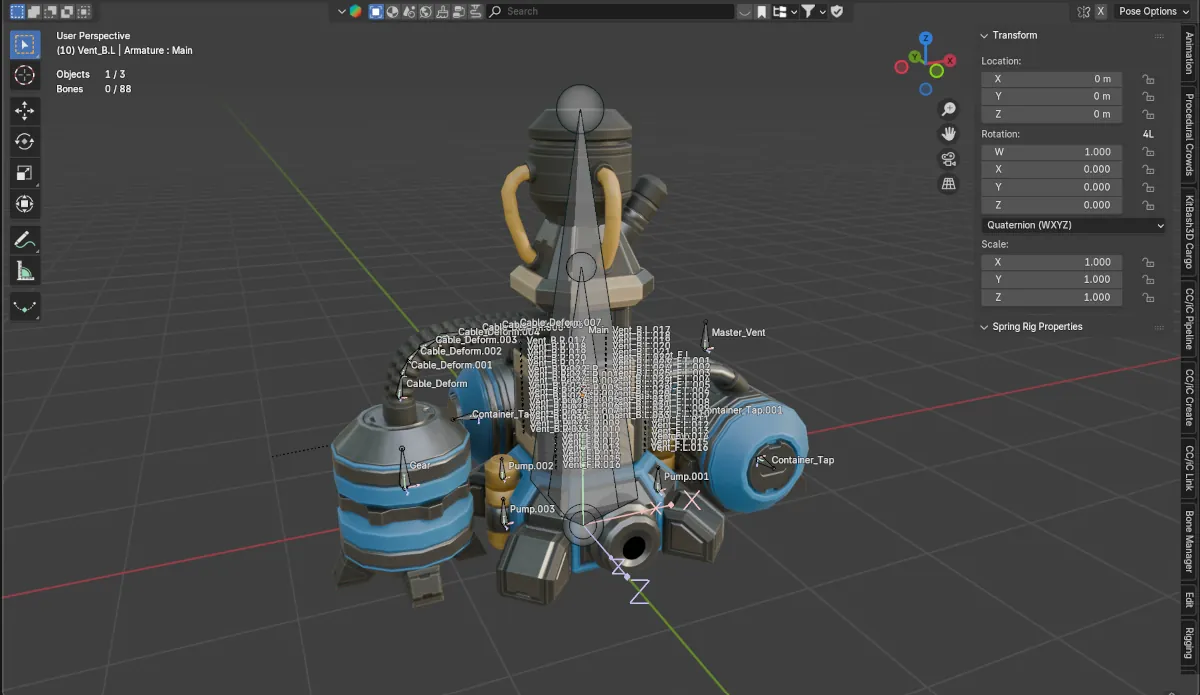Select the Move tool in the toolbar
The image size is (1200, 695).
pos(25,109)
